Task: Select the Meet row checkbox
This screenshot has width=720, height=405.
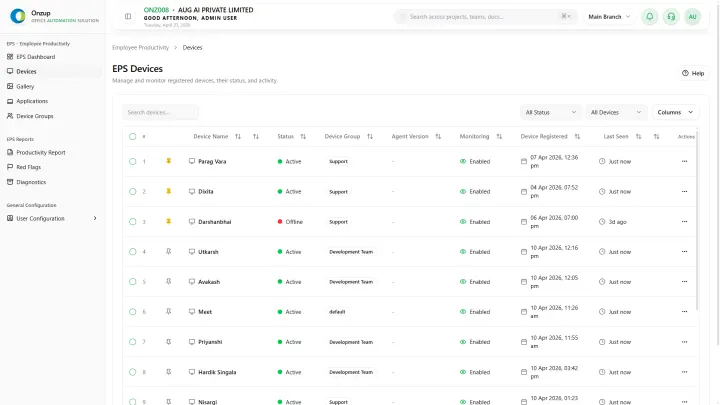Action: (x=133, y=312)
